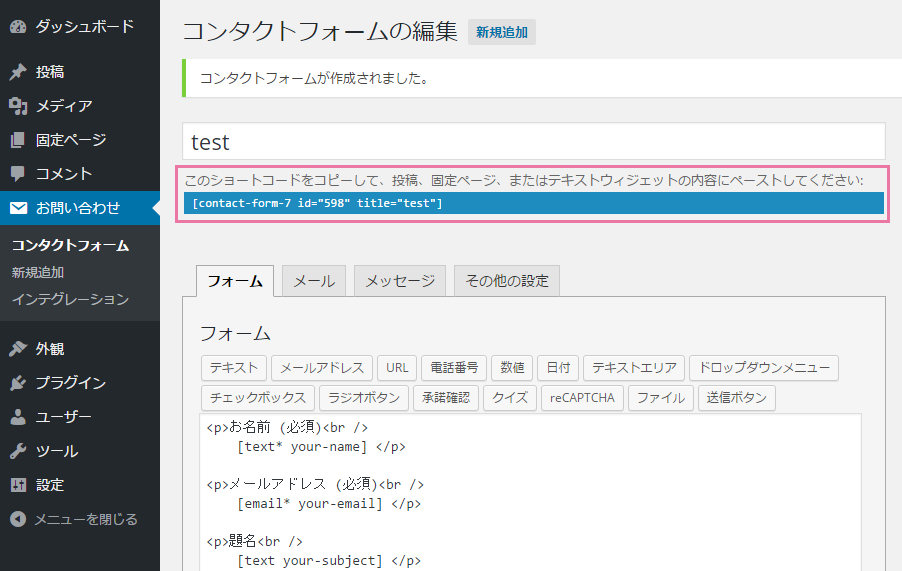Click the 固定ページ pages icon
Screen dimensions: 902x571
[18, 140]
